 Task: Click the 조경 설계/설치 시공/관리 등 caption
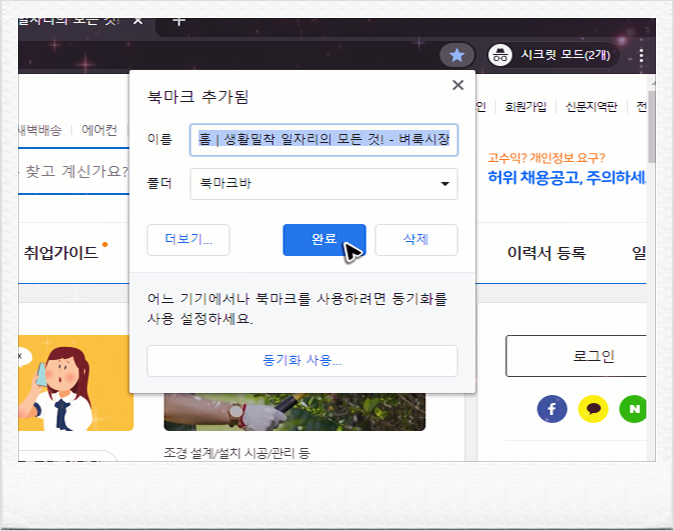237,453
